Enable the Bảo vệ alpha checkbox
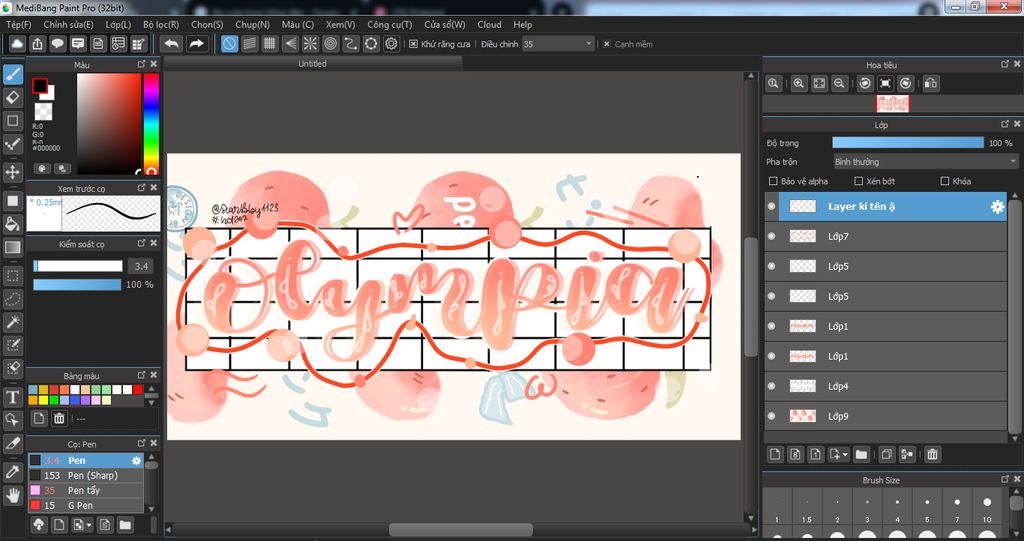Screen dimensions: 1024x541 pos(773,181)
